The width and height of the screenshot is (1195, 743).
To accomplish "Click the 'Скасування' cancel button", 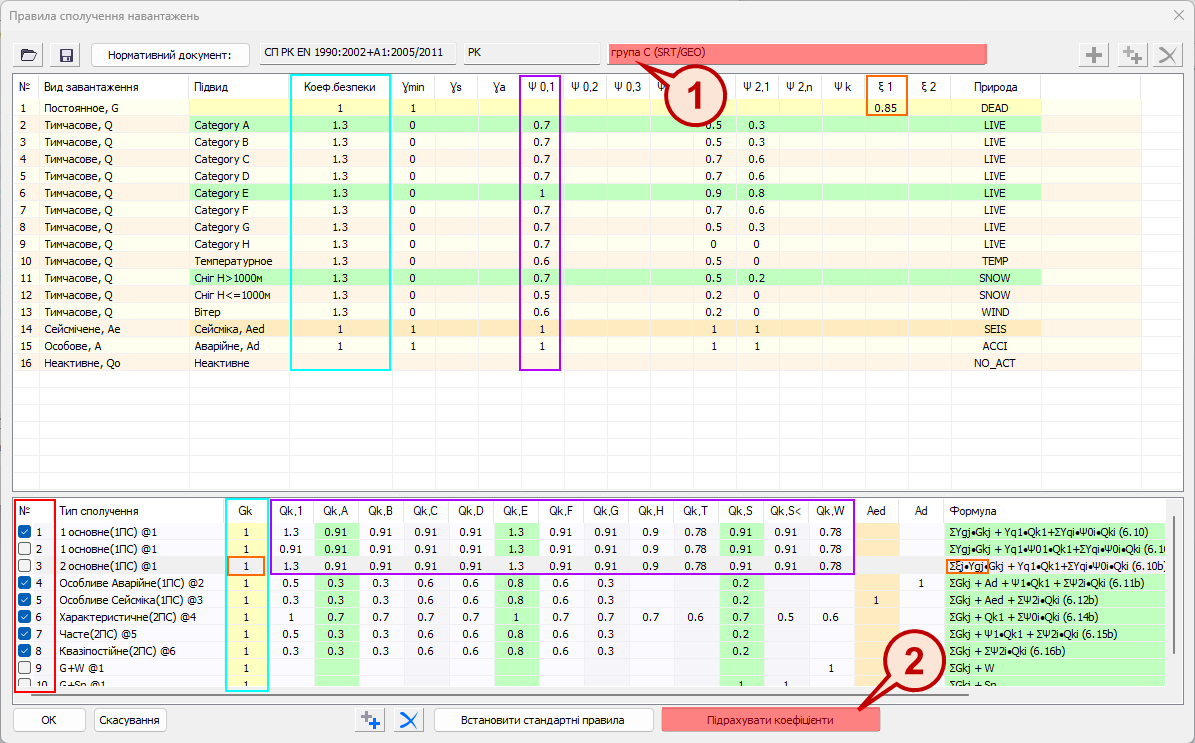I will tap(130, 720).
